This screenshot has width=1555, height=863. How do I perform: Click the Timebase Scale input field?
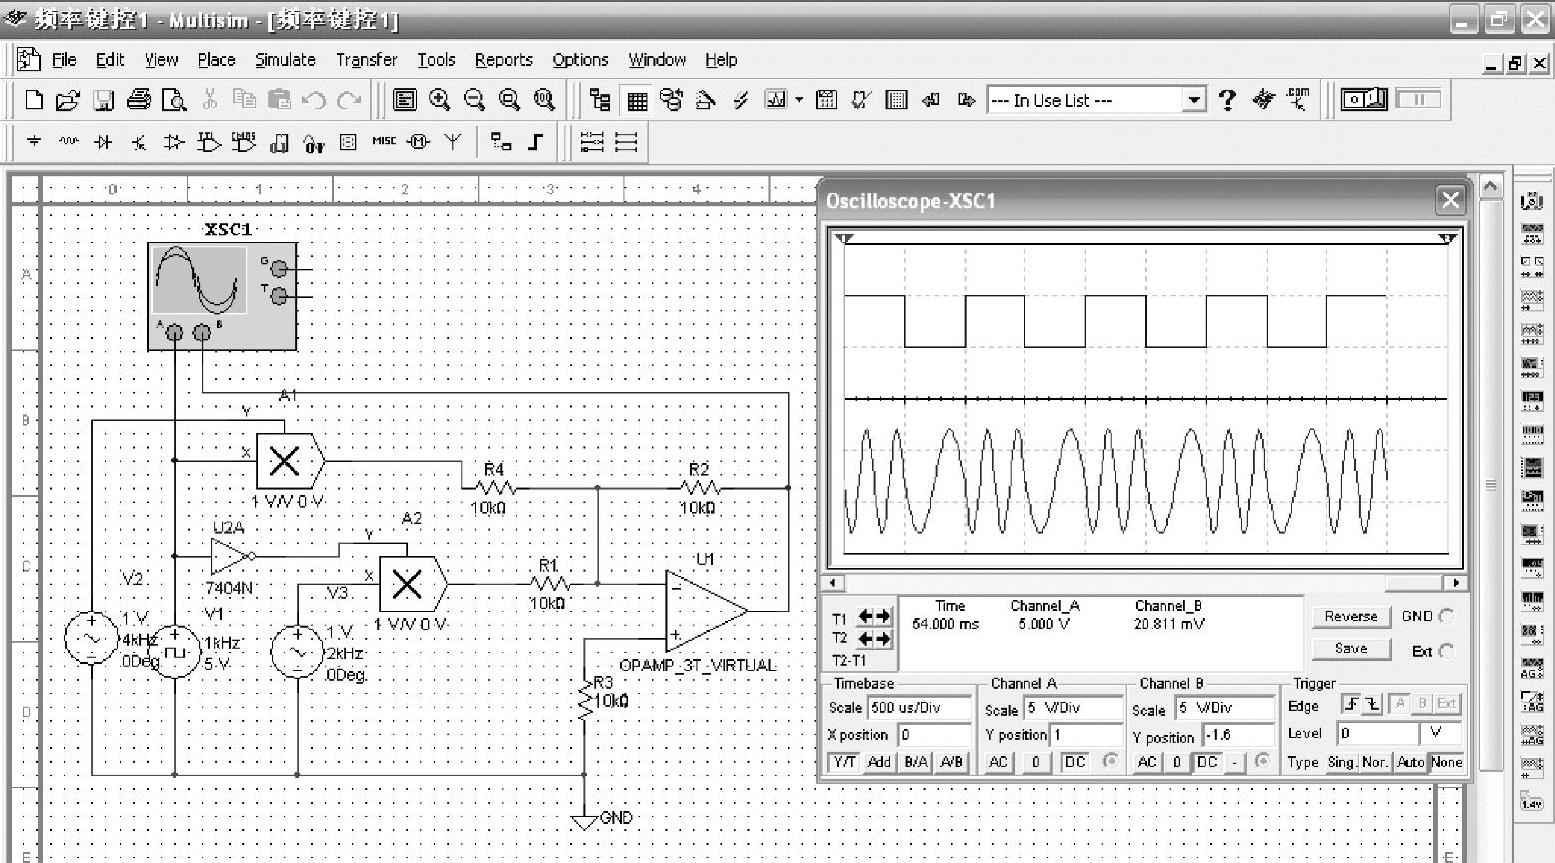pos(919,708)
